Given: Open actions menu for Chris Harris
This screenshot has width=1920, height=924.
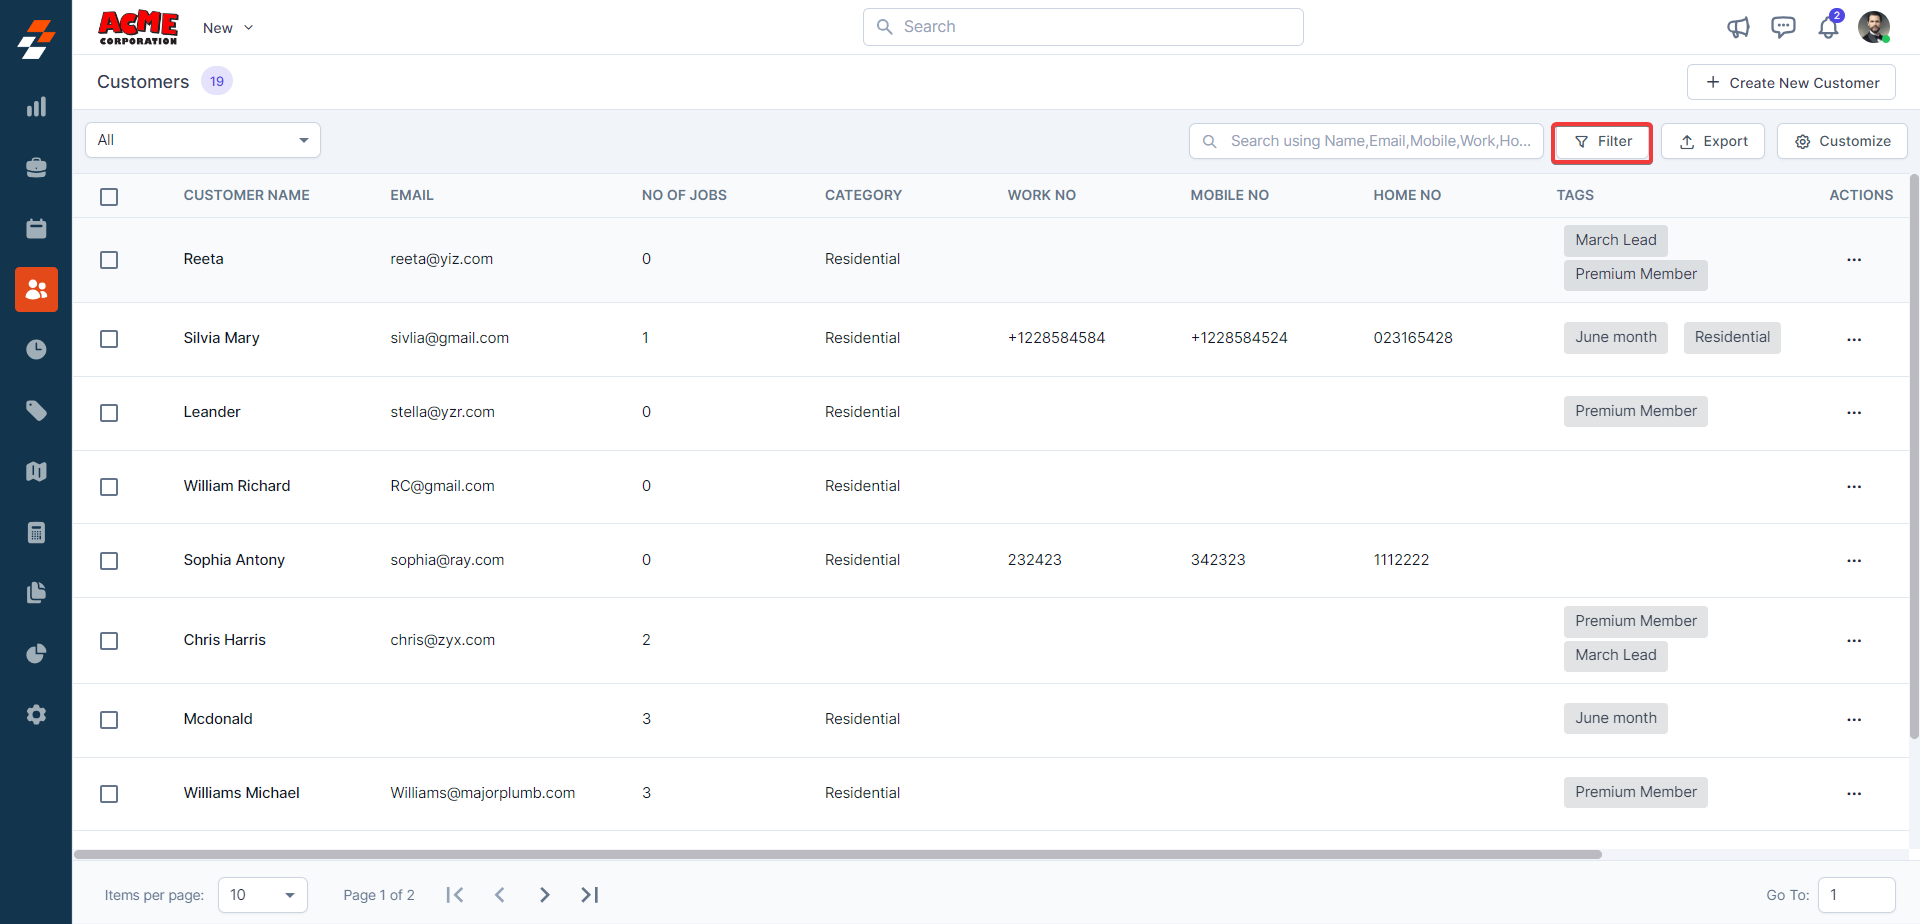Looking at the screenshot, I should click(x=1853, y=641).
